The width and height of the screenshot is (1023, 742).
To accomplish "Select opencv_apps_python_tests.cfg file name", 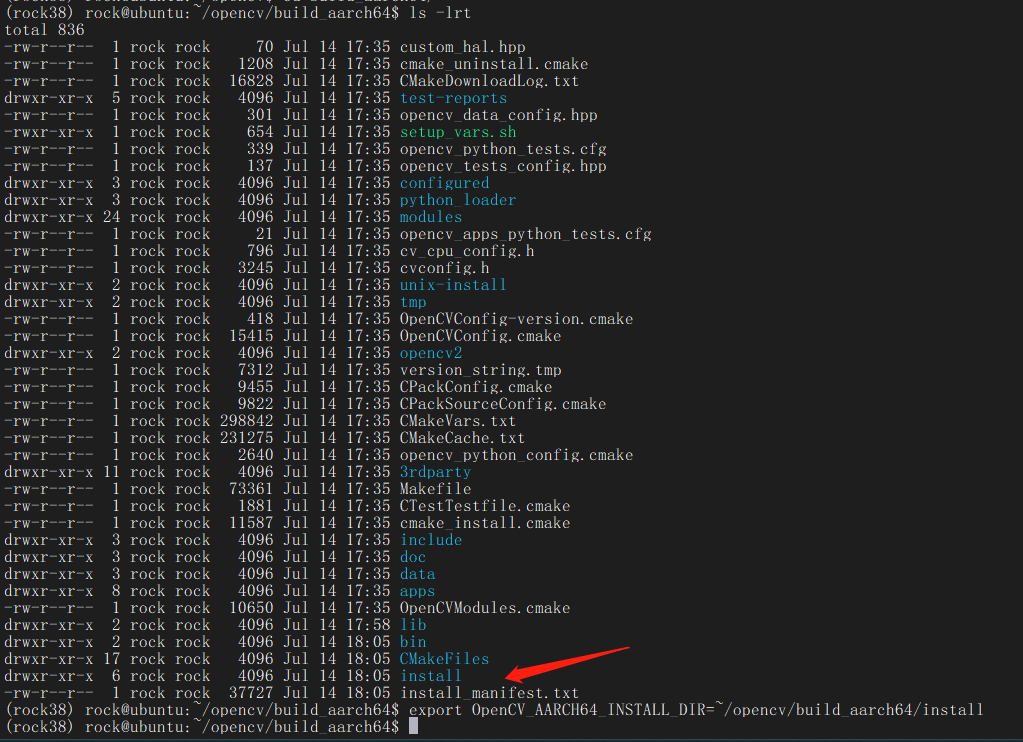I will [x=526, y=234].
